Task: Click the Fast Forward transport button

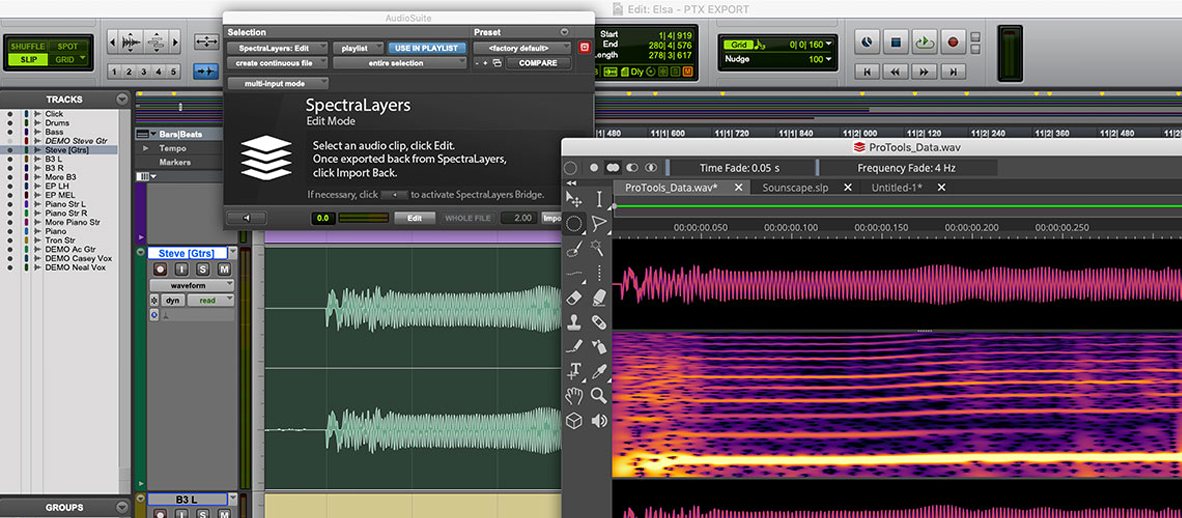Action: click(x=924, y=72)
